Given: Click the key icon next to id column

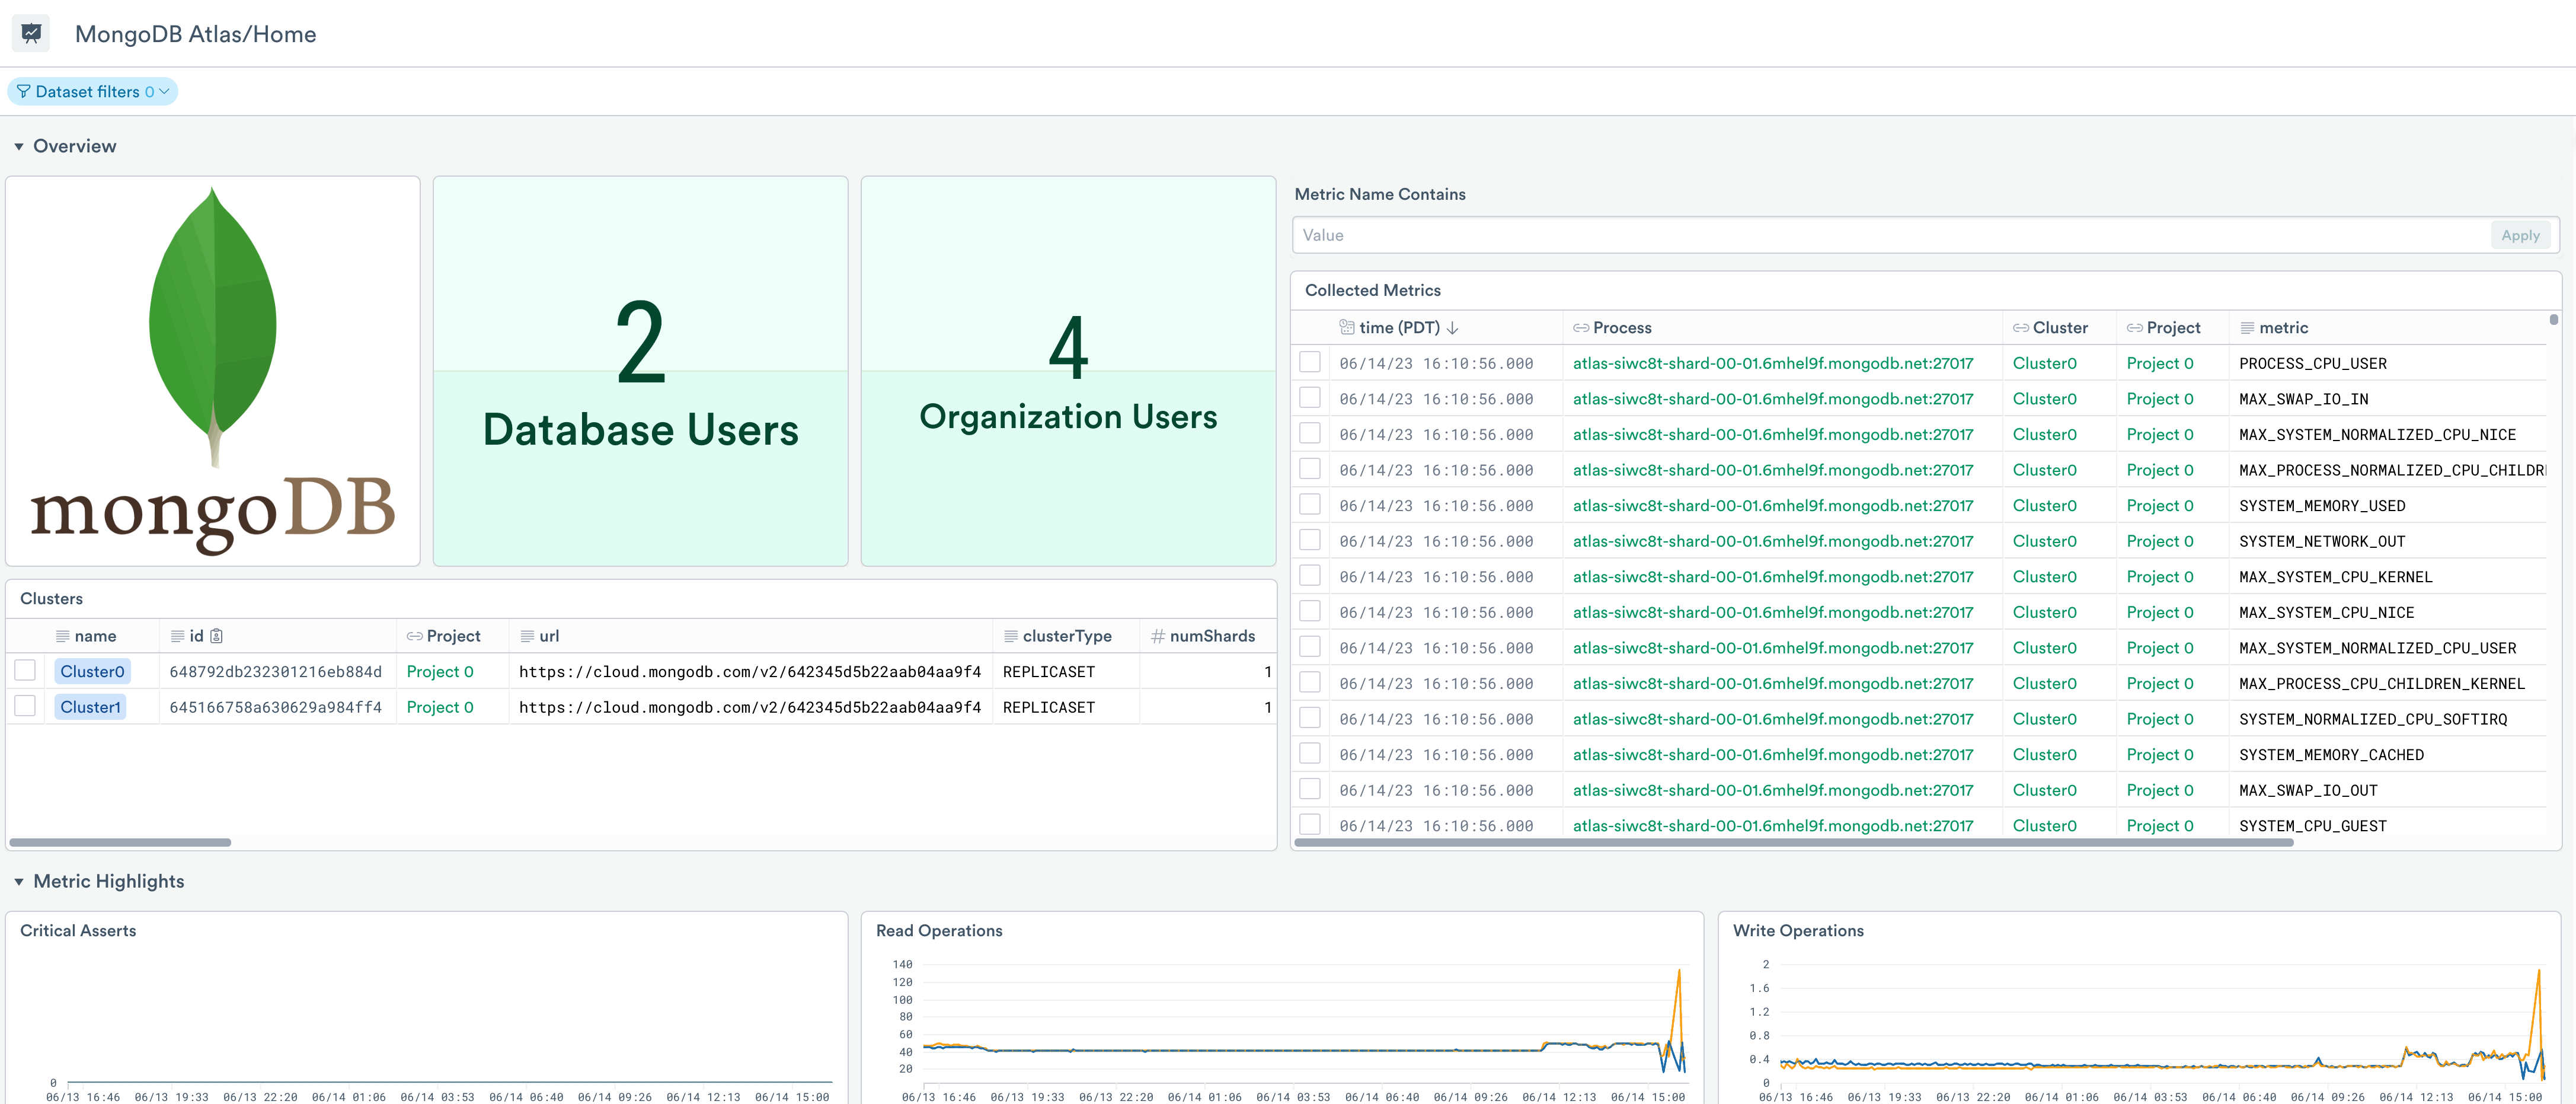Looking at the screenshot, I should (216, 636).
